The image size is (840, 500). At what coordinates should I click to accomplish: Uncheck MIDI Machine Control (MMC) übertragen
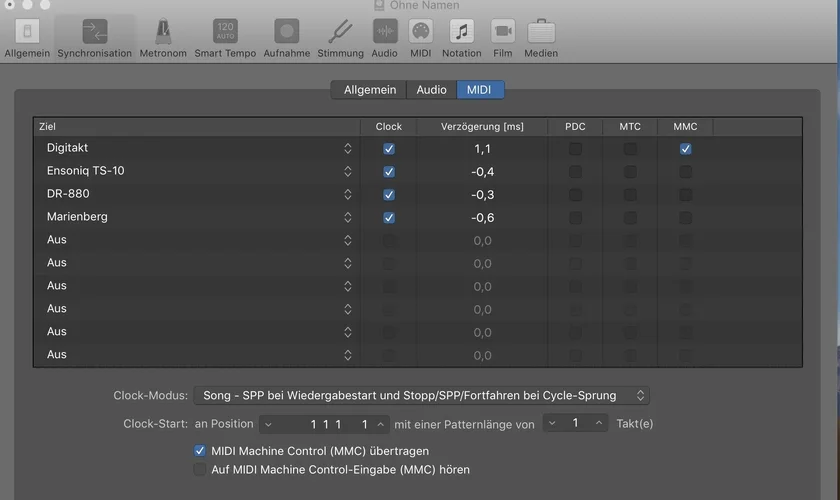pos(200,451)
